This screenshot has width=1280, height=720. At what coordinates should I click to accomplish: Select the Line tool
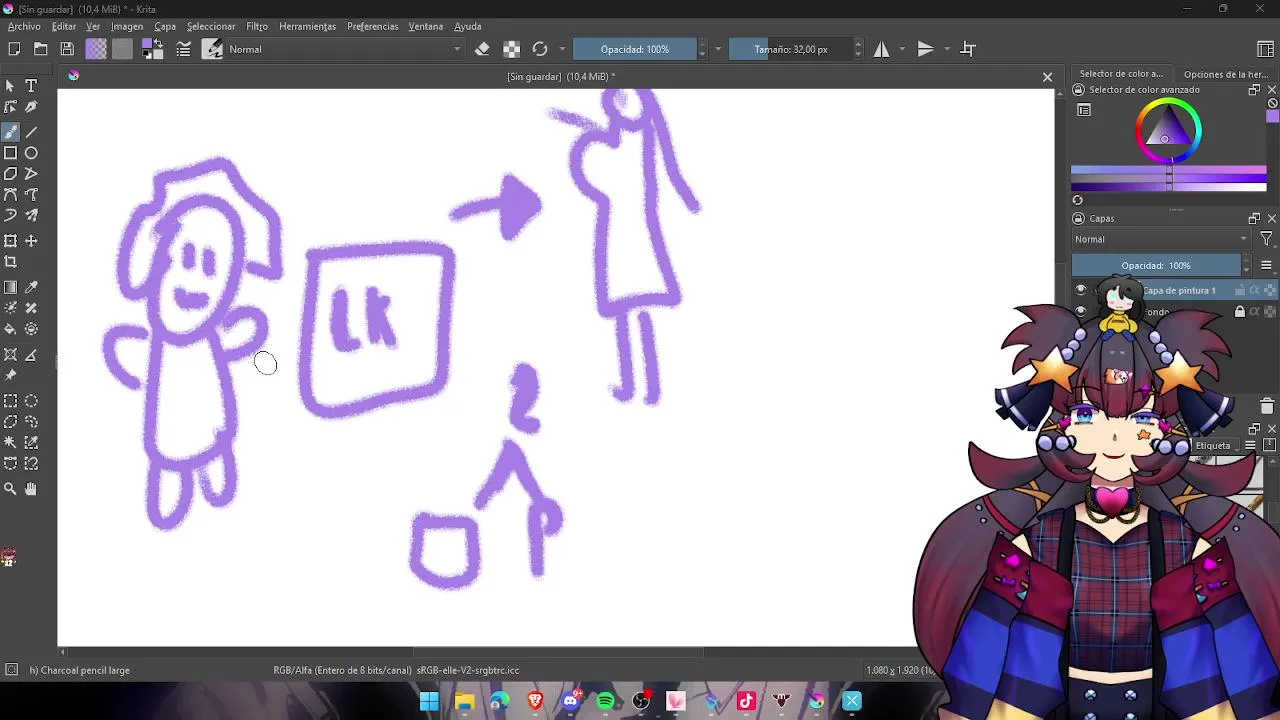(31, 132)
